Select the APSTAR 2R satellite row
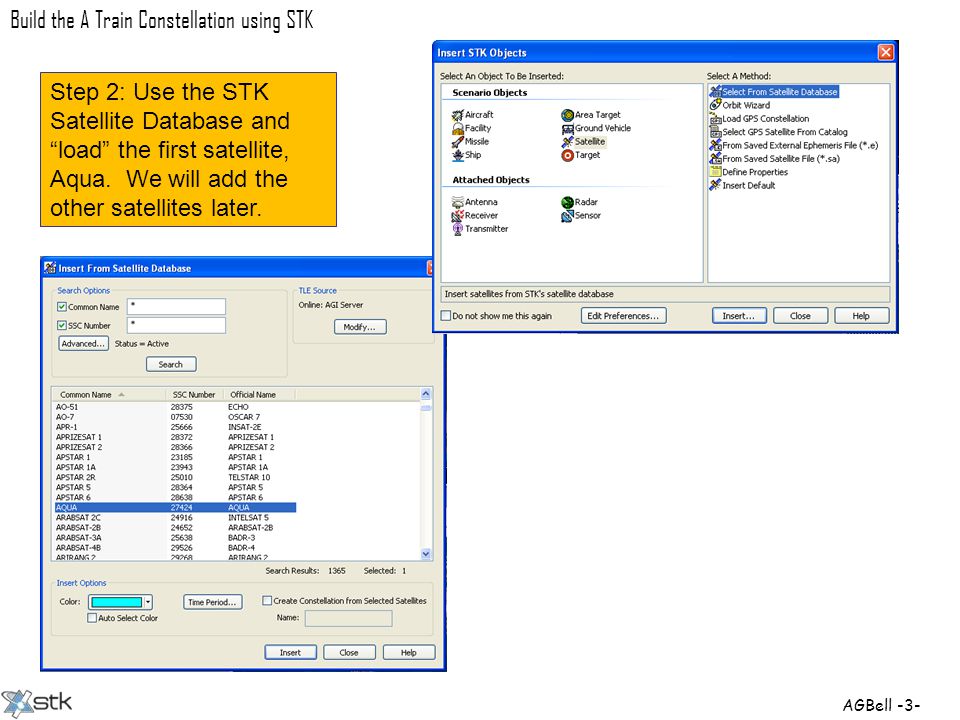 175,478
